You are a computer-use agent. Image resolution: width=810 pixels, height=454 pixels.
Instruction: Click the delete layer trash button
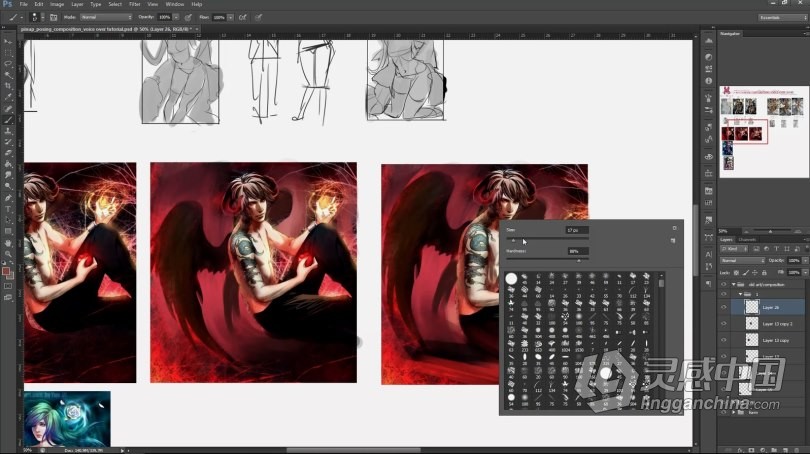(796, 450)
